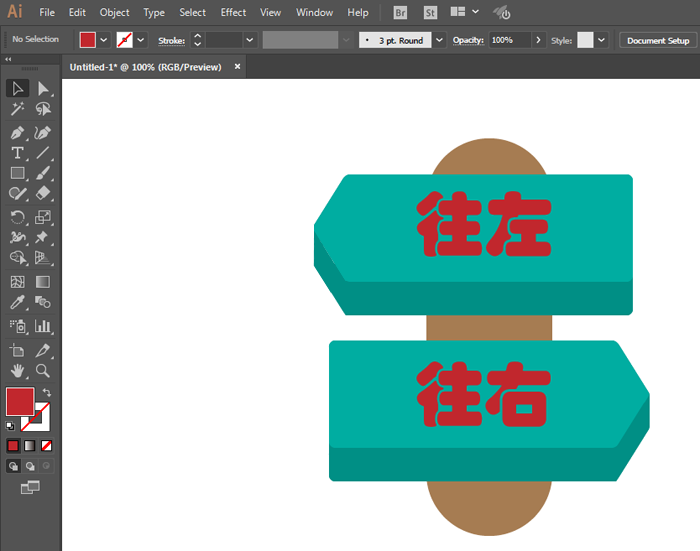700x551 pixels.
Task: Activate the Scale tool
Action: coord(43,217)
